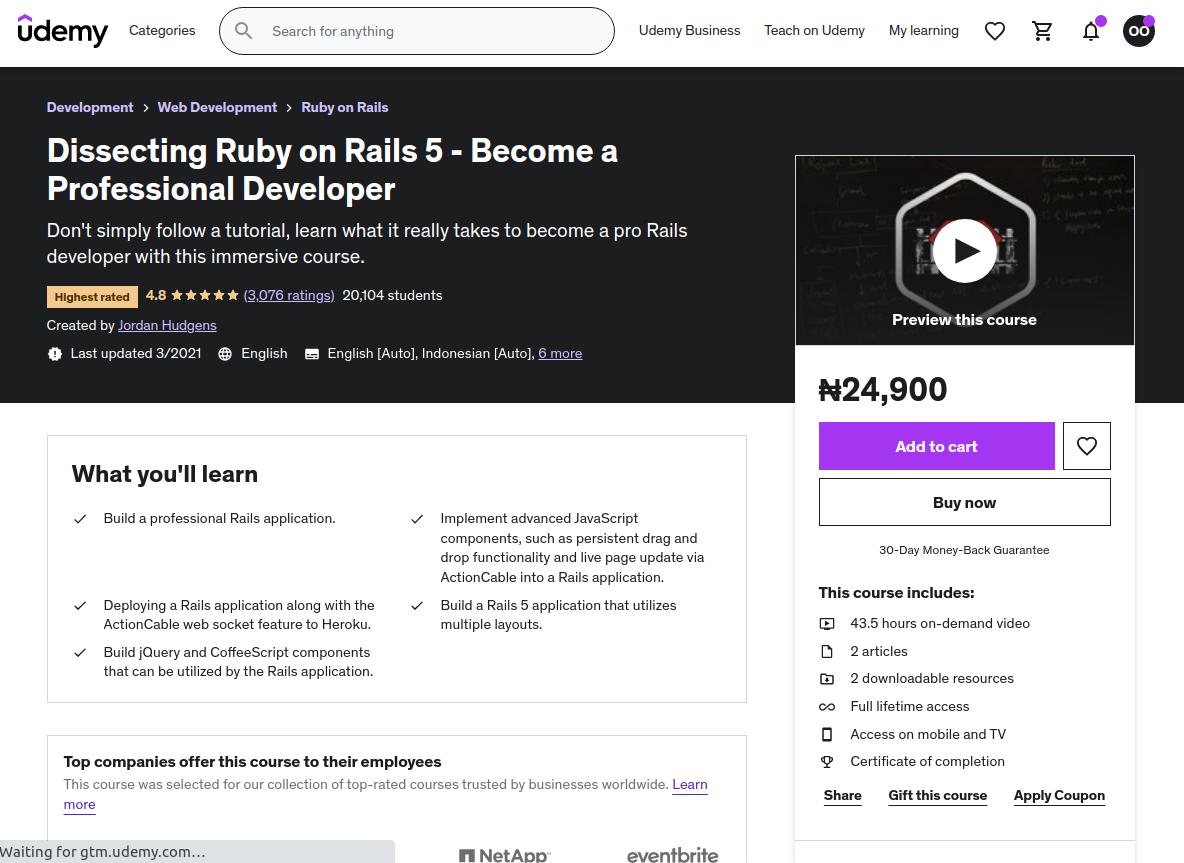Click Gift this course
1184x863 pixels.
[938, 795]
